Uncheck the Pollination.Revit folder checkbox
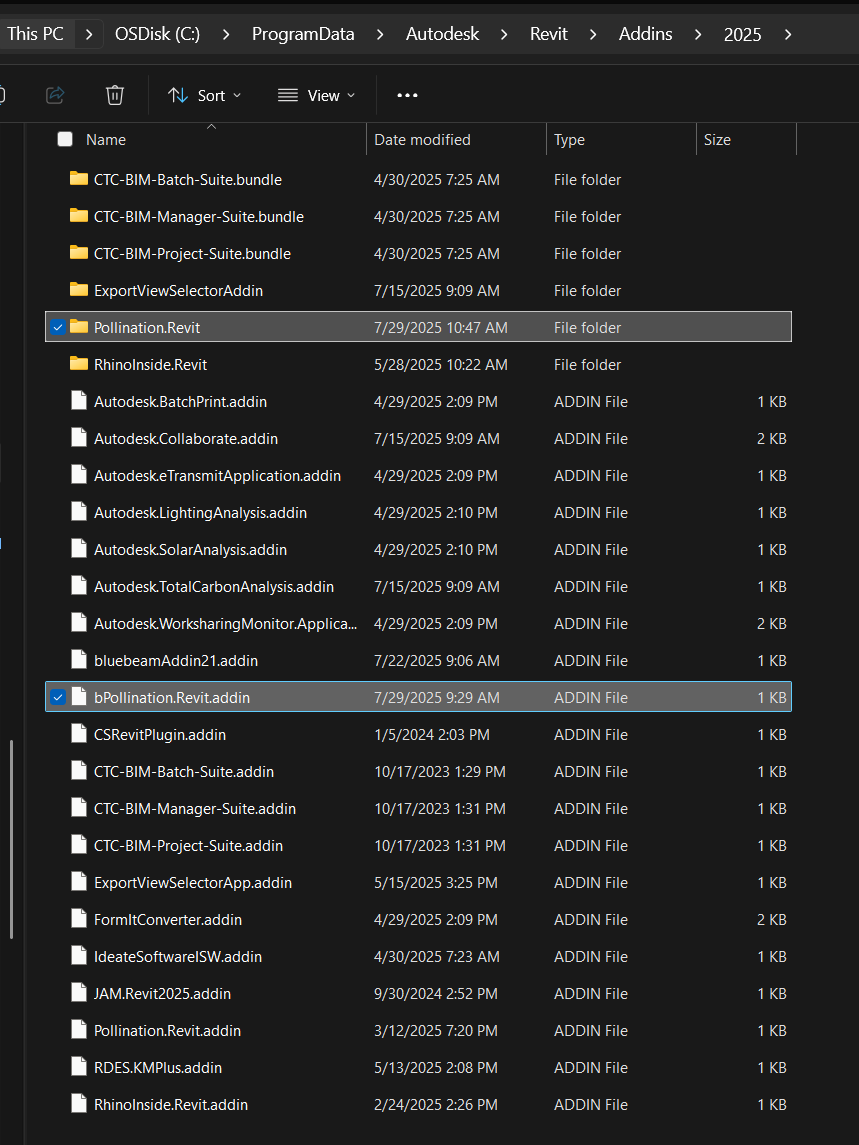This screenshot has width=859, height=1145. point(58,327)
